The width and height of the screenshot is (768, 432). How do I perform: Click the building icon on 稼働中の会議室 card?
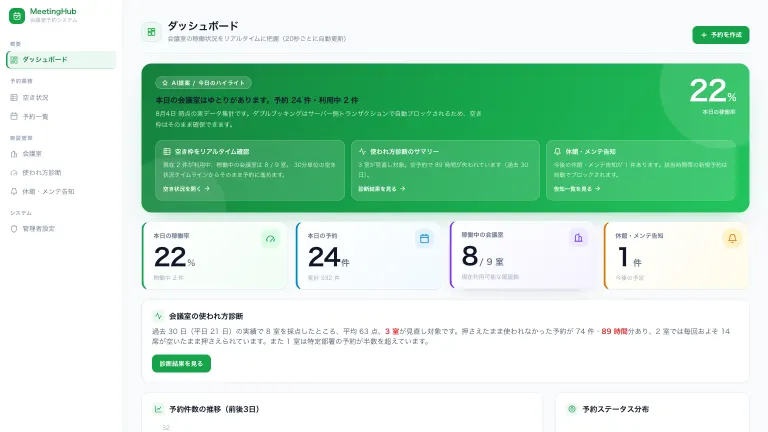coord(578,238)
